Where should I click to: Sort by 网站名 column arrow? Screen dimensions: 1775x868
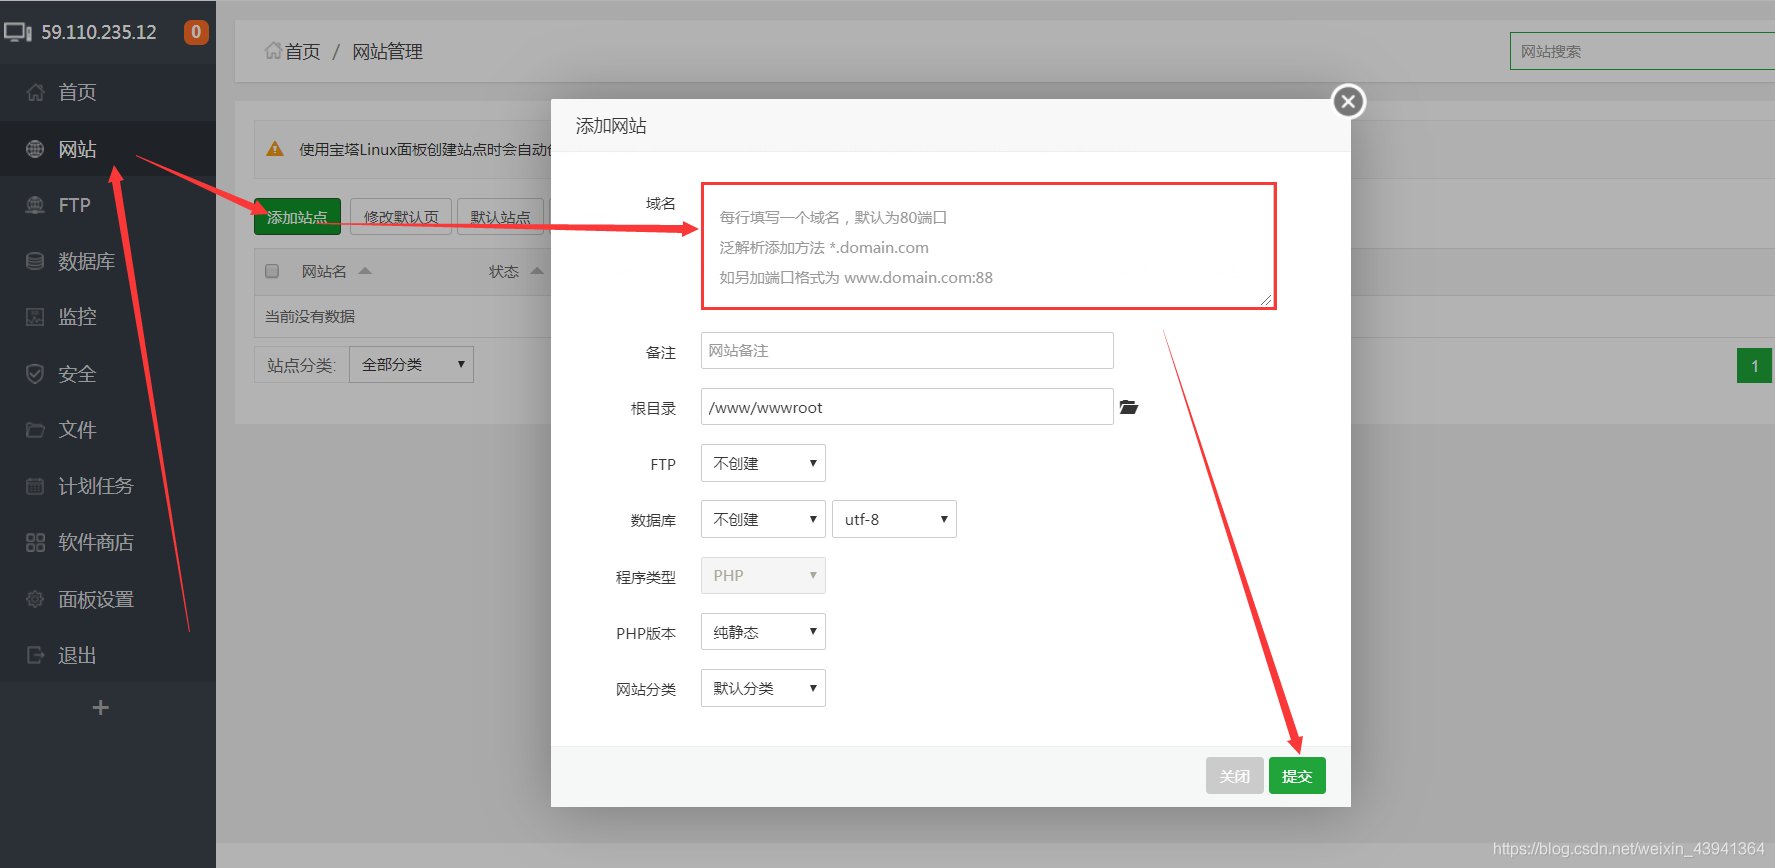coord(365,271)
